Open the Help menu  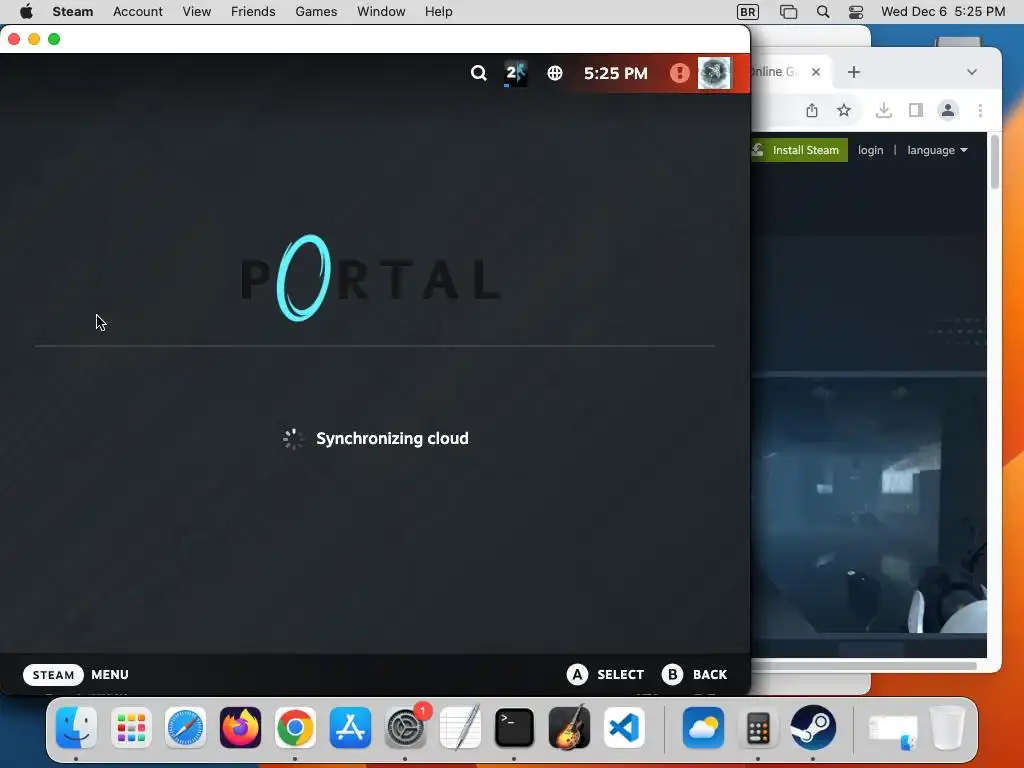(x=439, y=12)
